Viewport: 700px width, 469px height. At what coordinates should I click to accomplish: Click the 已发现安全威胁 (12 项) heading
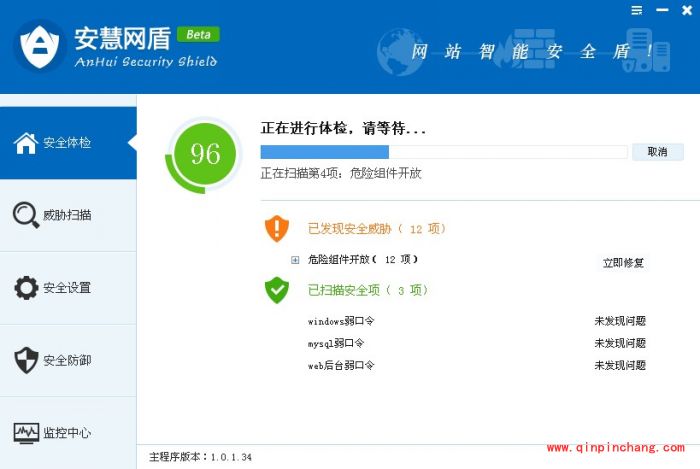pos(377,229)
